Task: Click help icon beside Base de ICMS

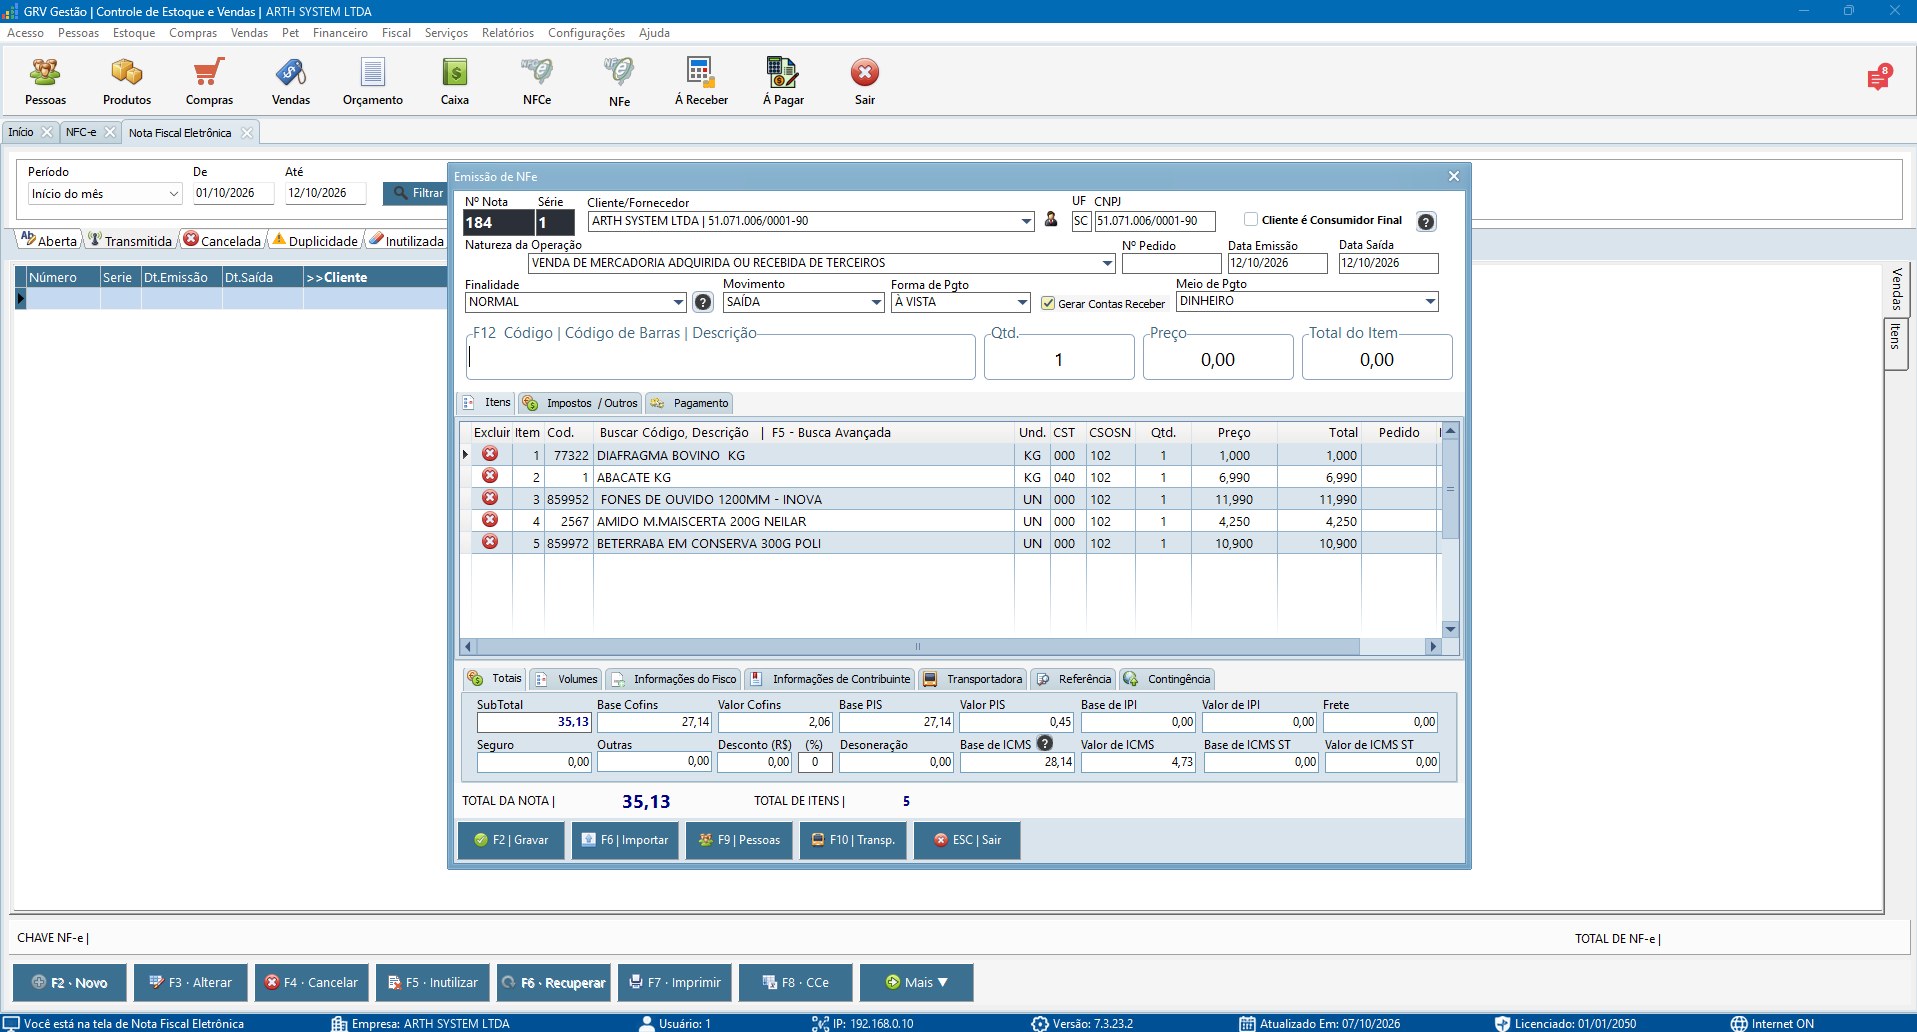Action: [1045, 743]
